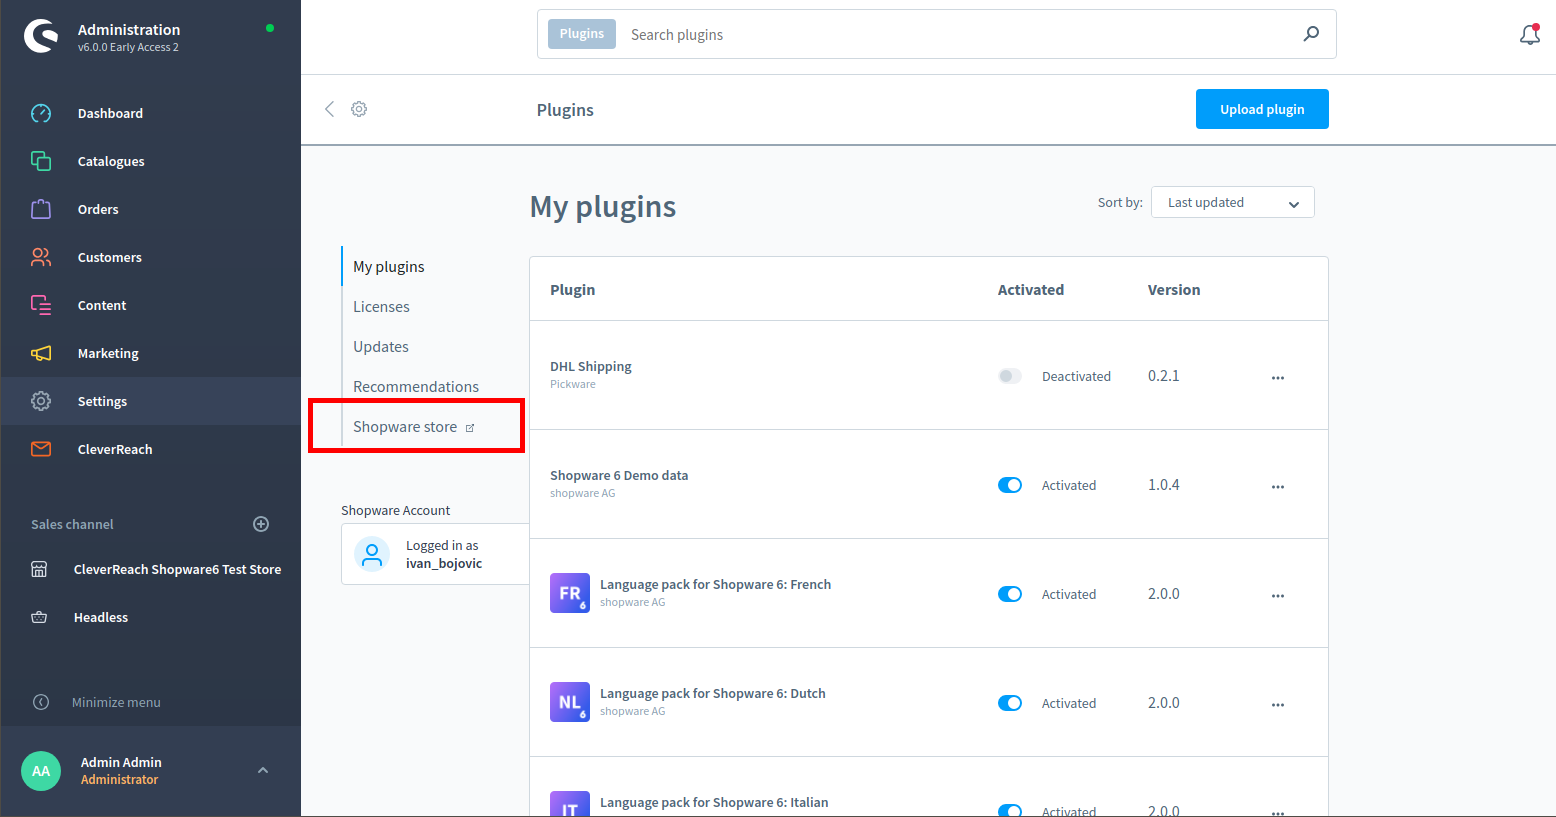Click the Headless basket icon
This screenshot has width=1556, height=817.
pyautogui.click(x=39, y=617)
